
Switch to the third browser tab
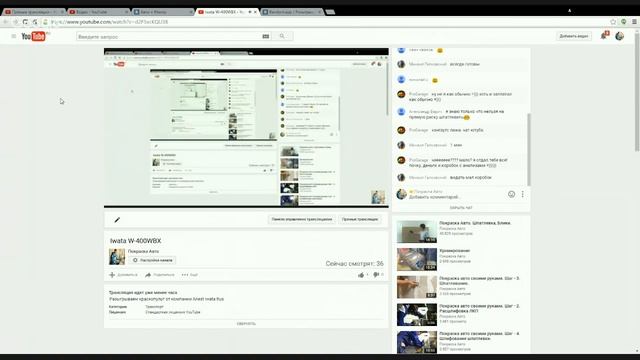tap(162, 12)
